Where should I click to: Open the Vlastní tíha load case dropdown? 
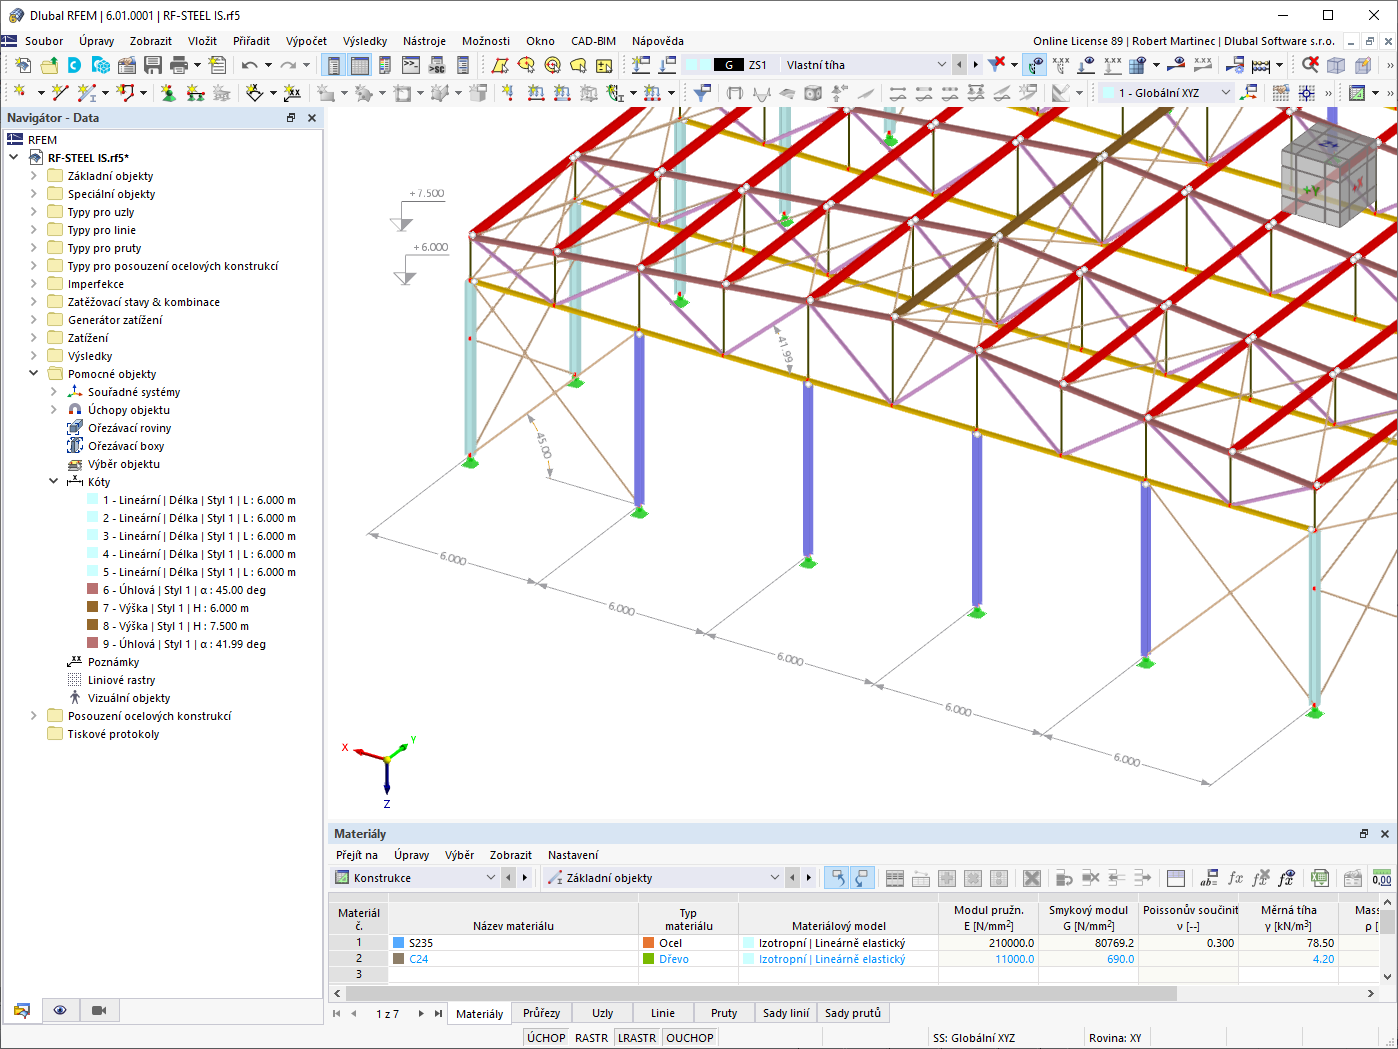[940, 63]
